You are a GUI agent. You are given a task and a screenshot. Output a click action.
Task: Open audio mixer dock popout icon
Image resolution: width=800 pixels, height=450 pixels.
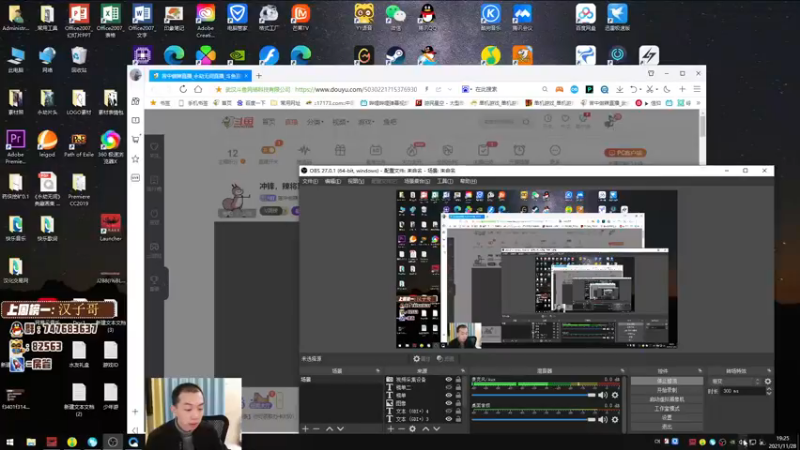coord(622,371)
